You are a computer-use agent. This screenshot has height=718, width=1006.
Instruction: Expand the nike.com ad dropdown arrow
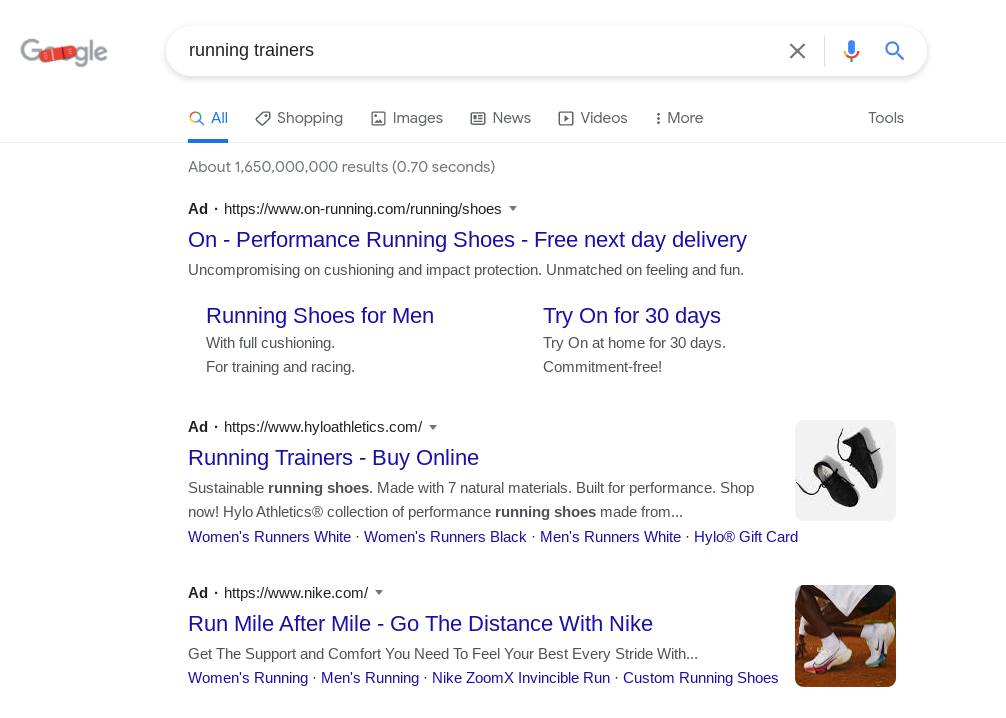(379, 593)
